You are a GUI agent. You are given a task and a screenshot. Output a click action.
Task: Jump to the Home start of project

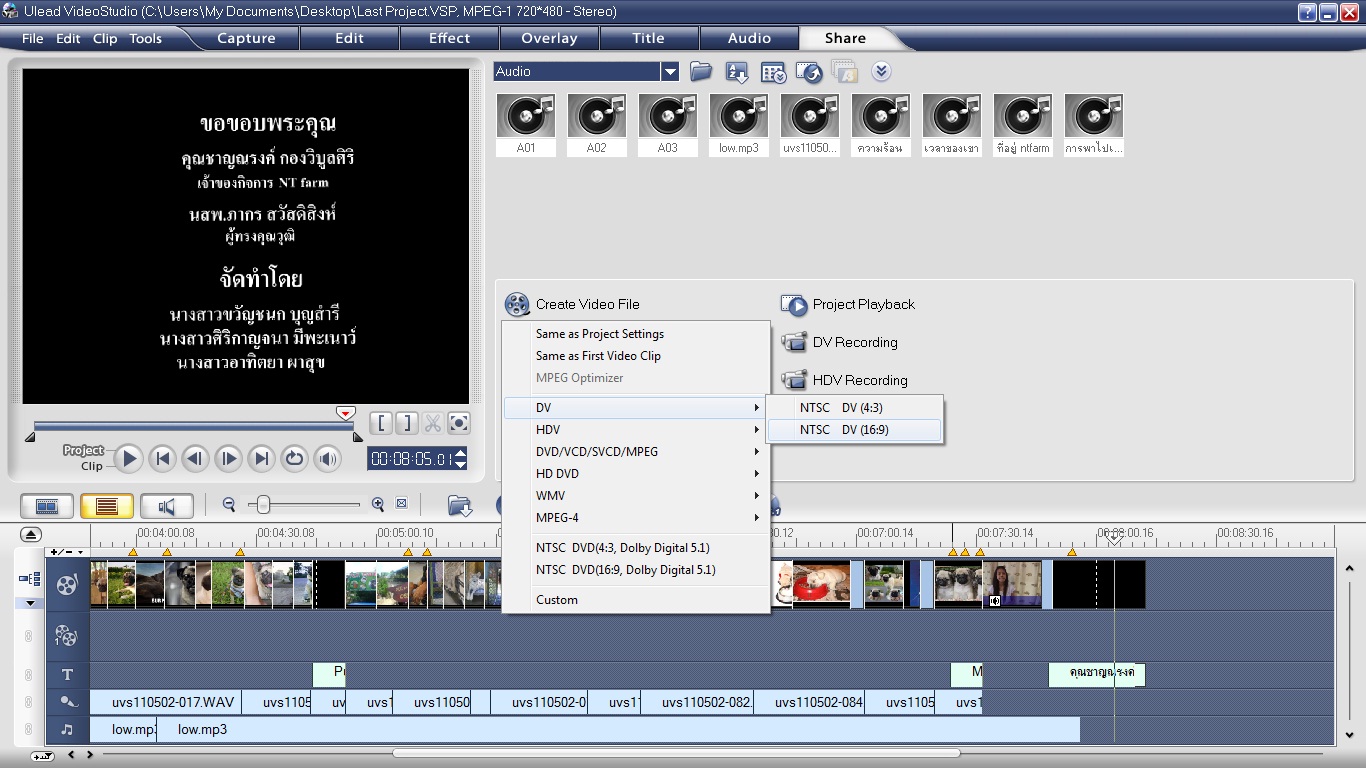pos(162,459)
